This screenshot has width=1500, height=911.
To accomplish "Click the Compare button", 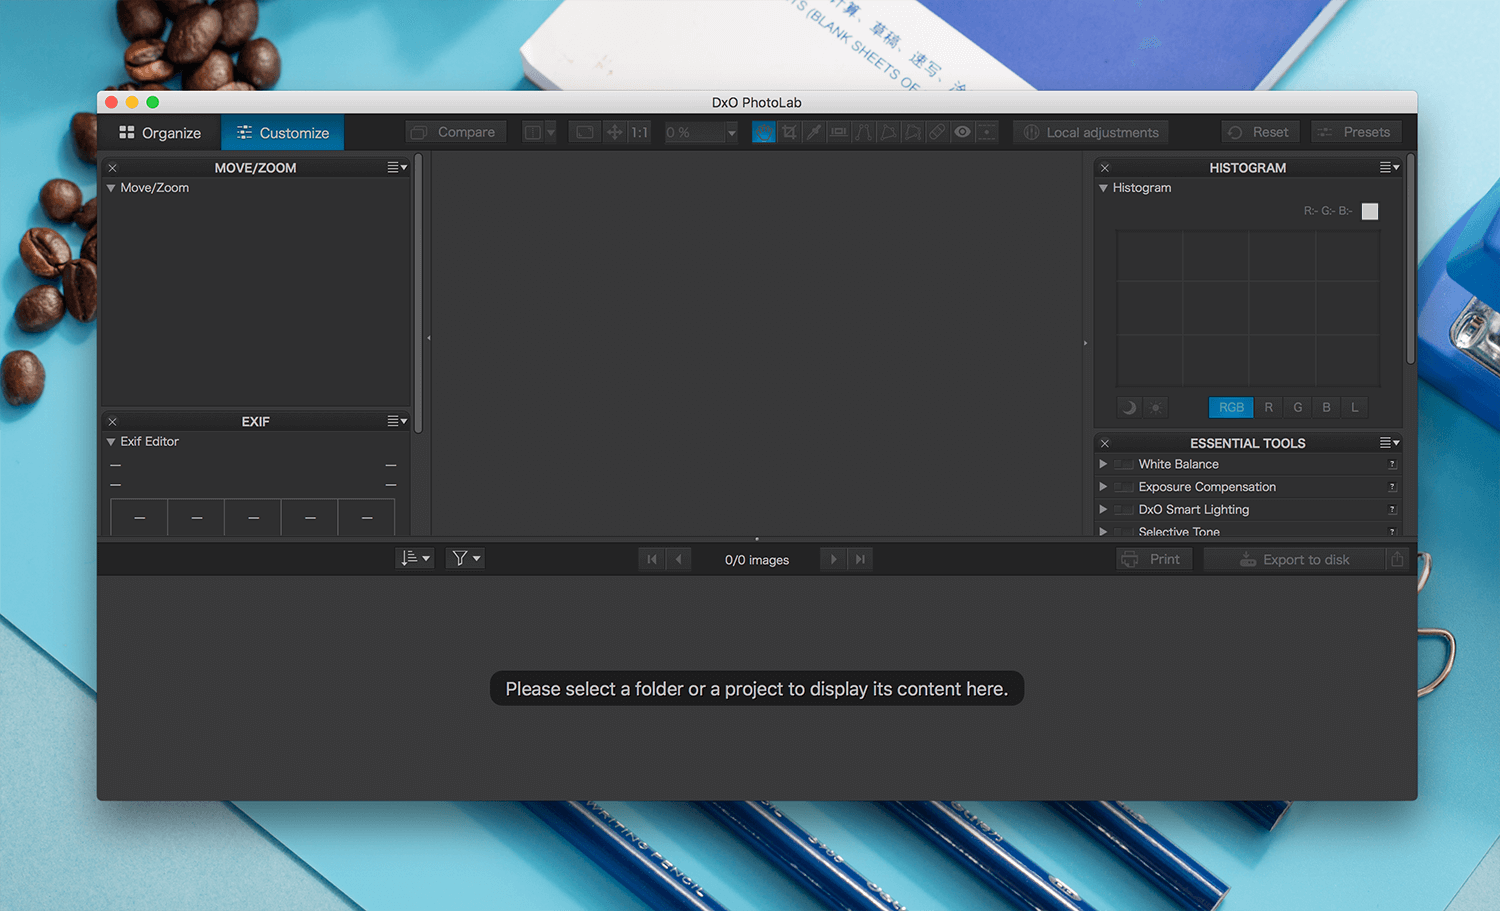I will tap(456, 132).
